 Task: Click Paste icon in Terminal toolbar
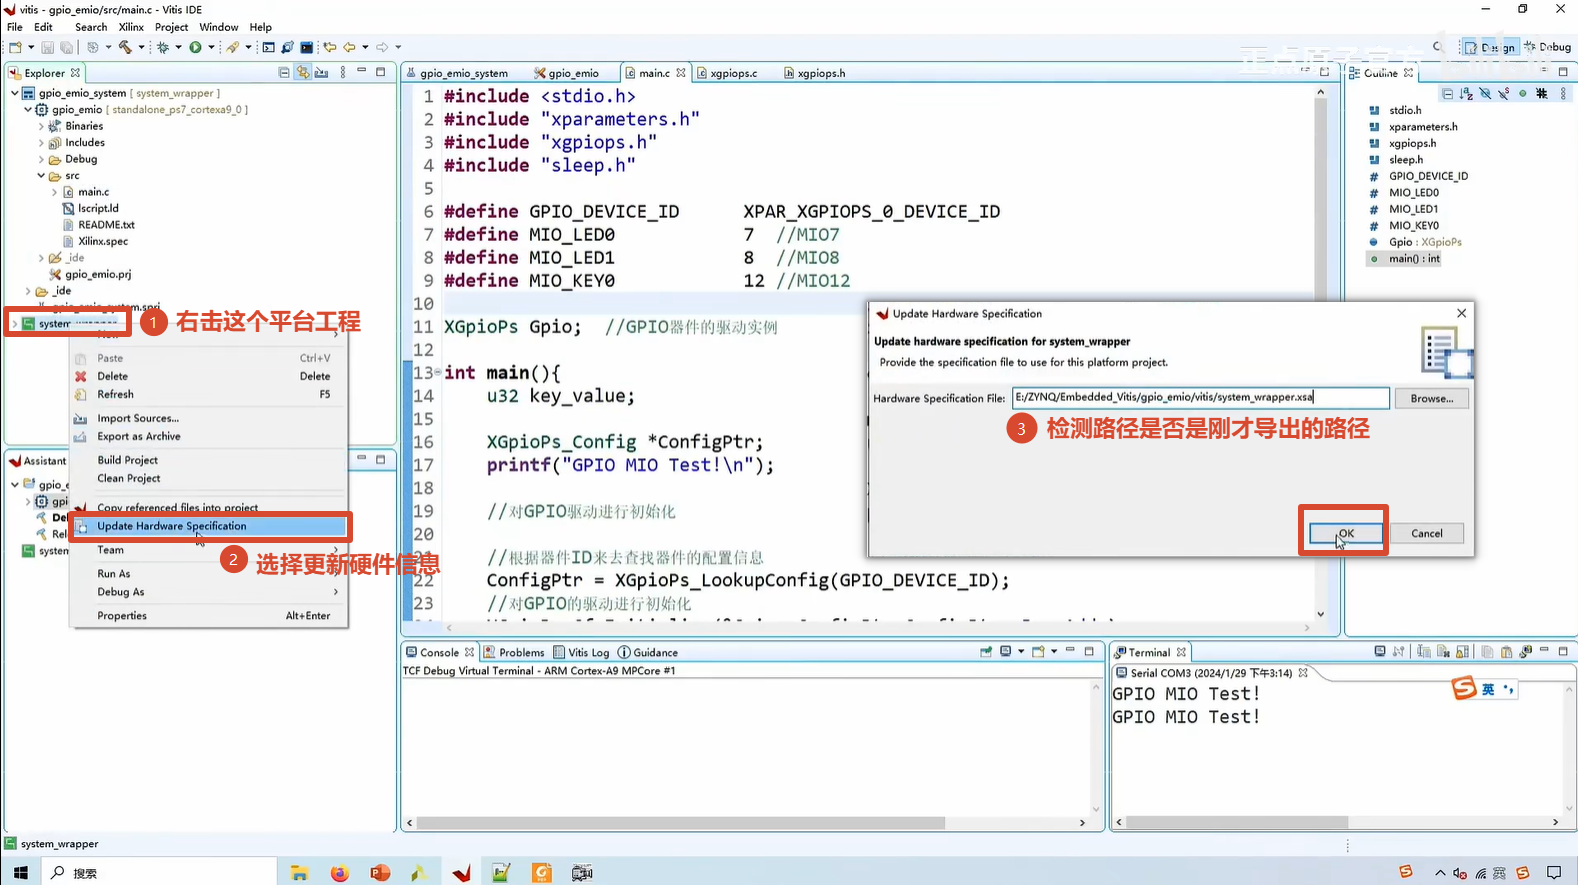pos(1506,652)
